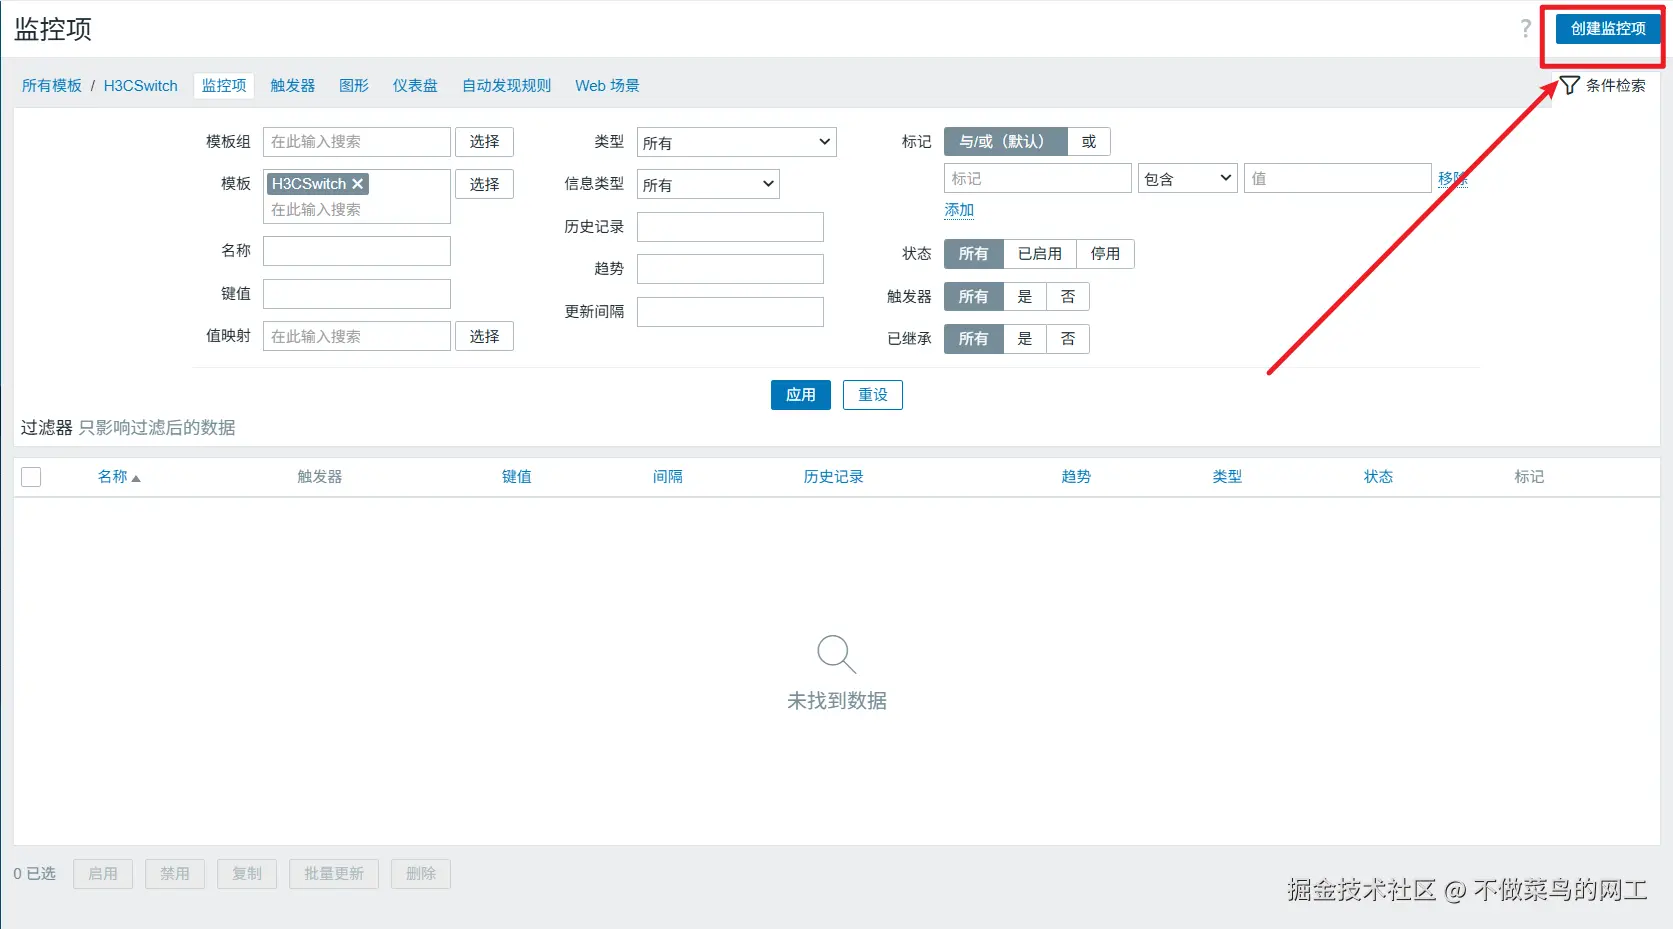Sort by the 键值 column

pos(516,477)
